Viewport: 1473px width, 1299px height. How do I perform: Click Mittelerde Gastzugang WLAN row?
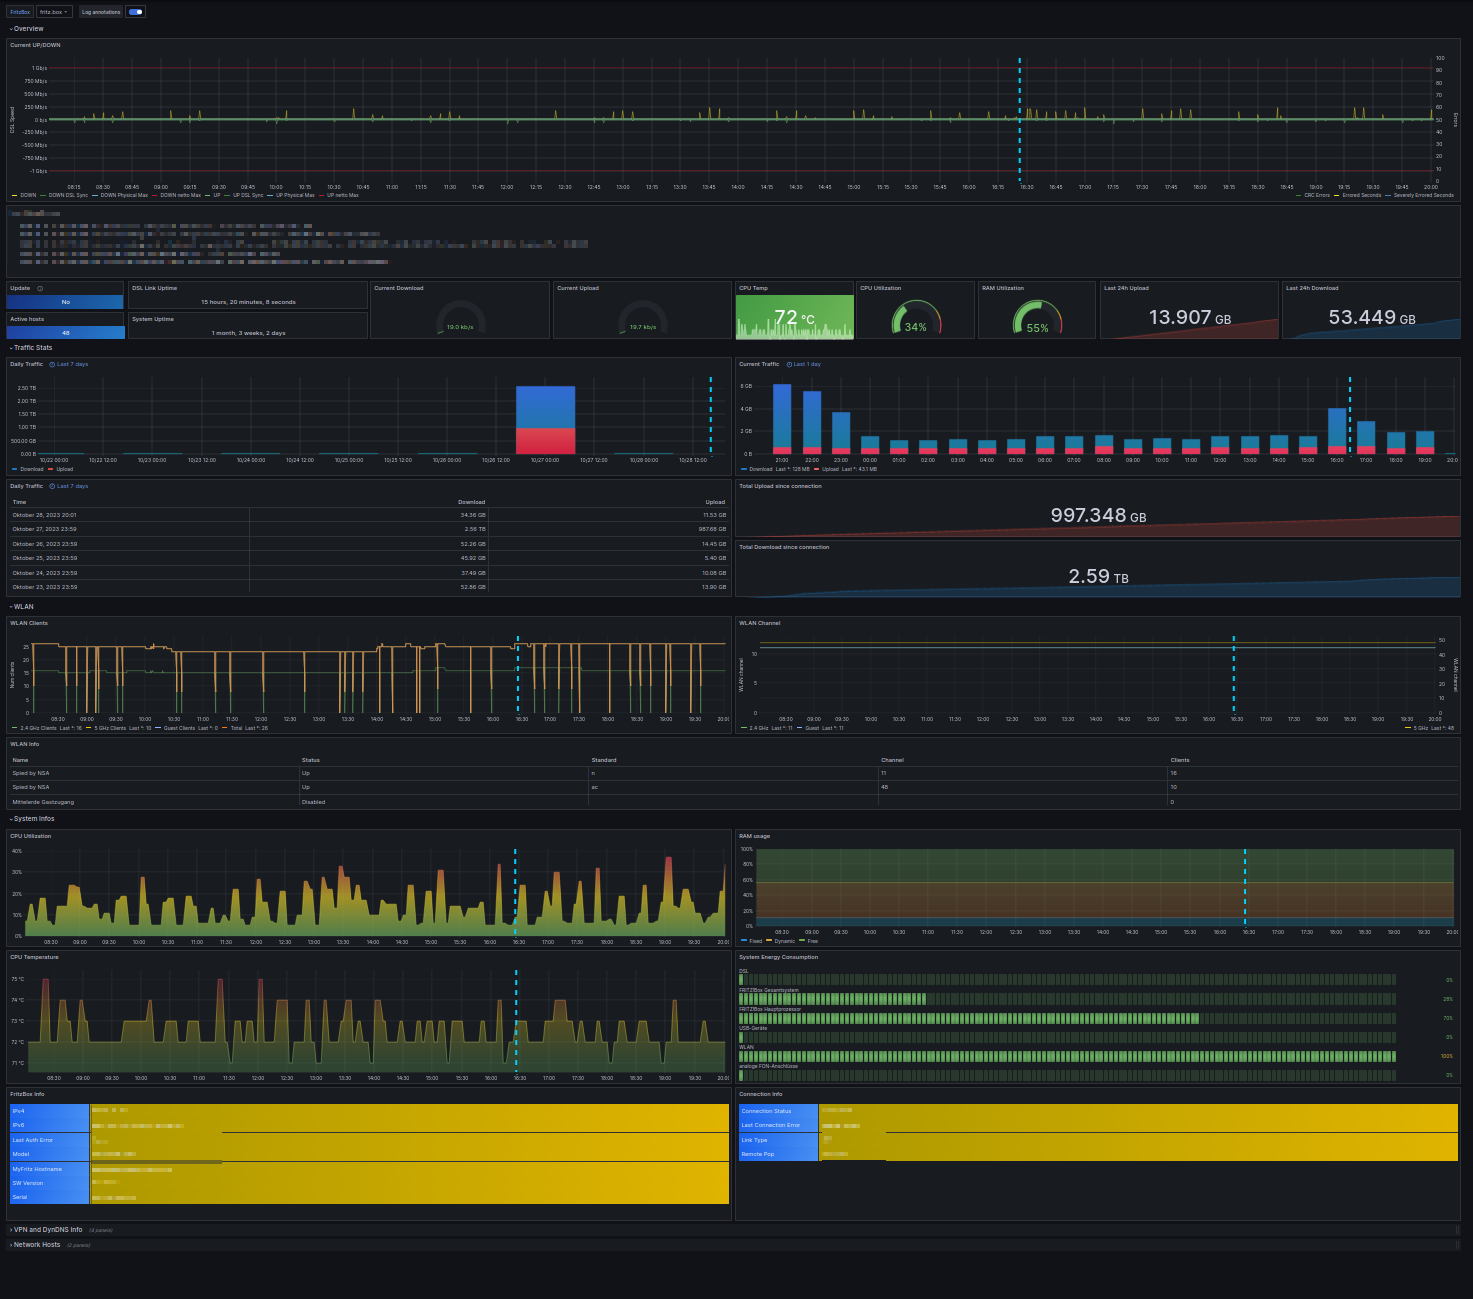pyautogui.click(x=734, y=802)
